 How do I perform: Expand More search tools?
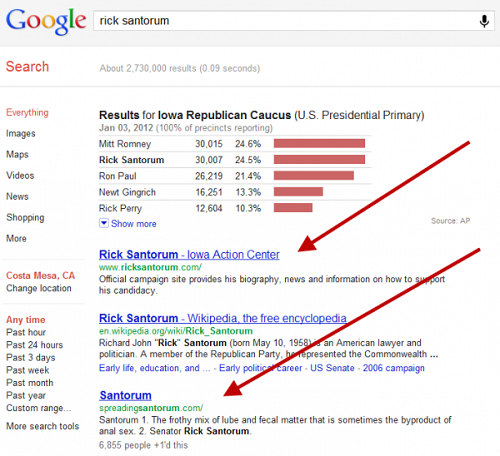[x=43, y=426]
